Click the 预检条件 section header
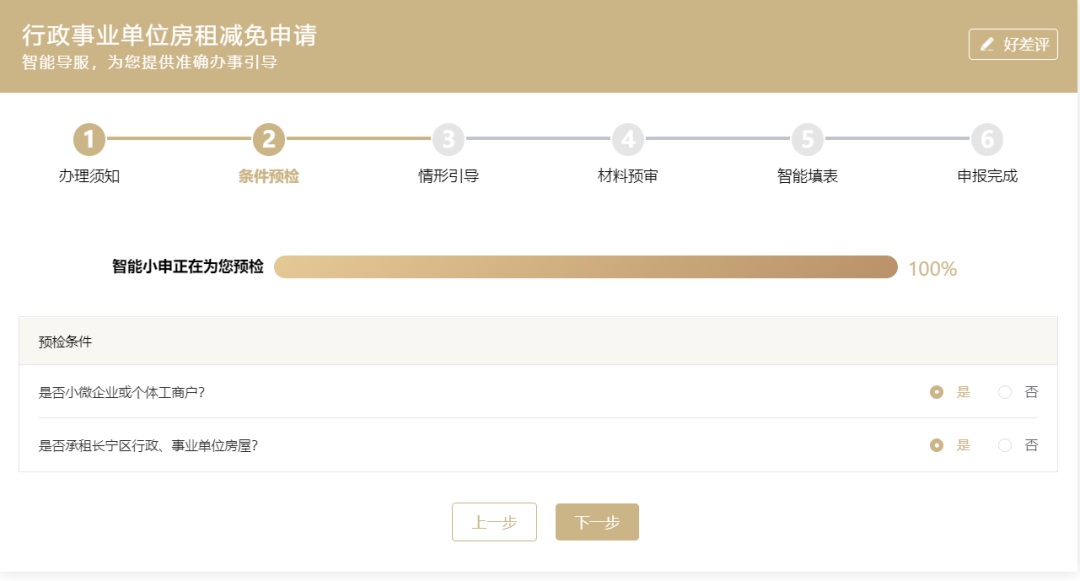This screenshot has height=581, width=1080. click(x=66, y=341)
